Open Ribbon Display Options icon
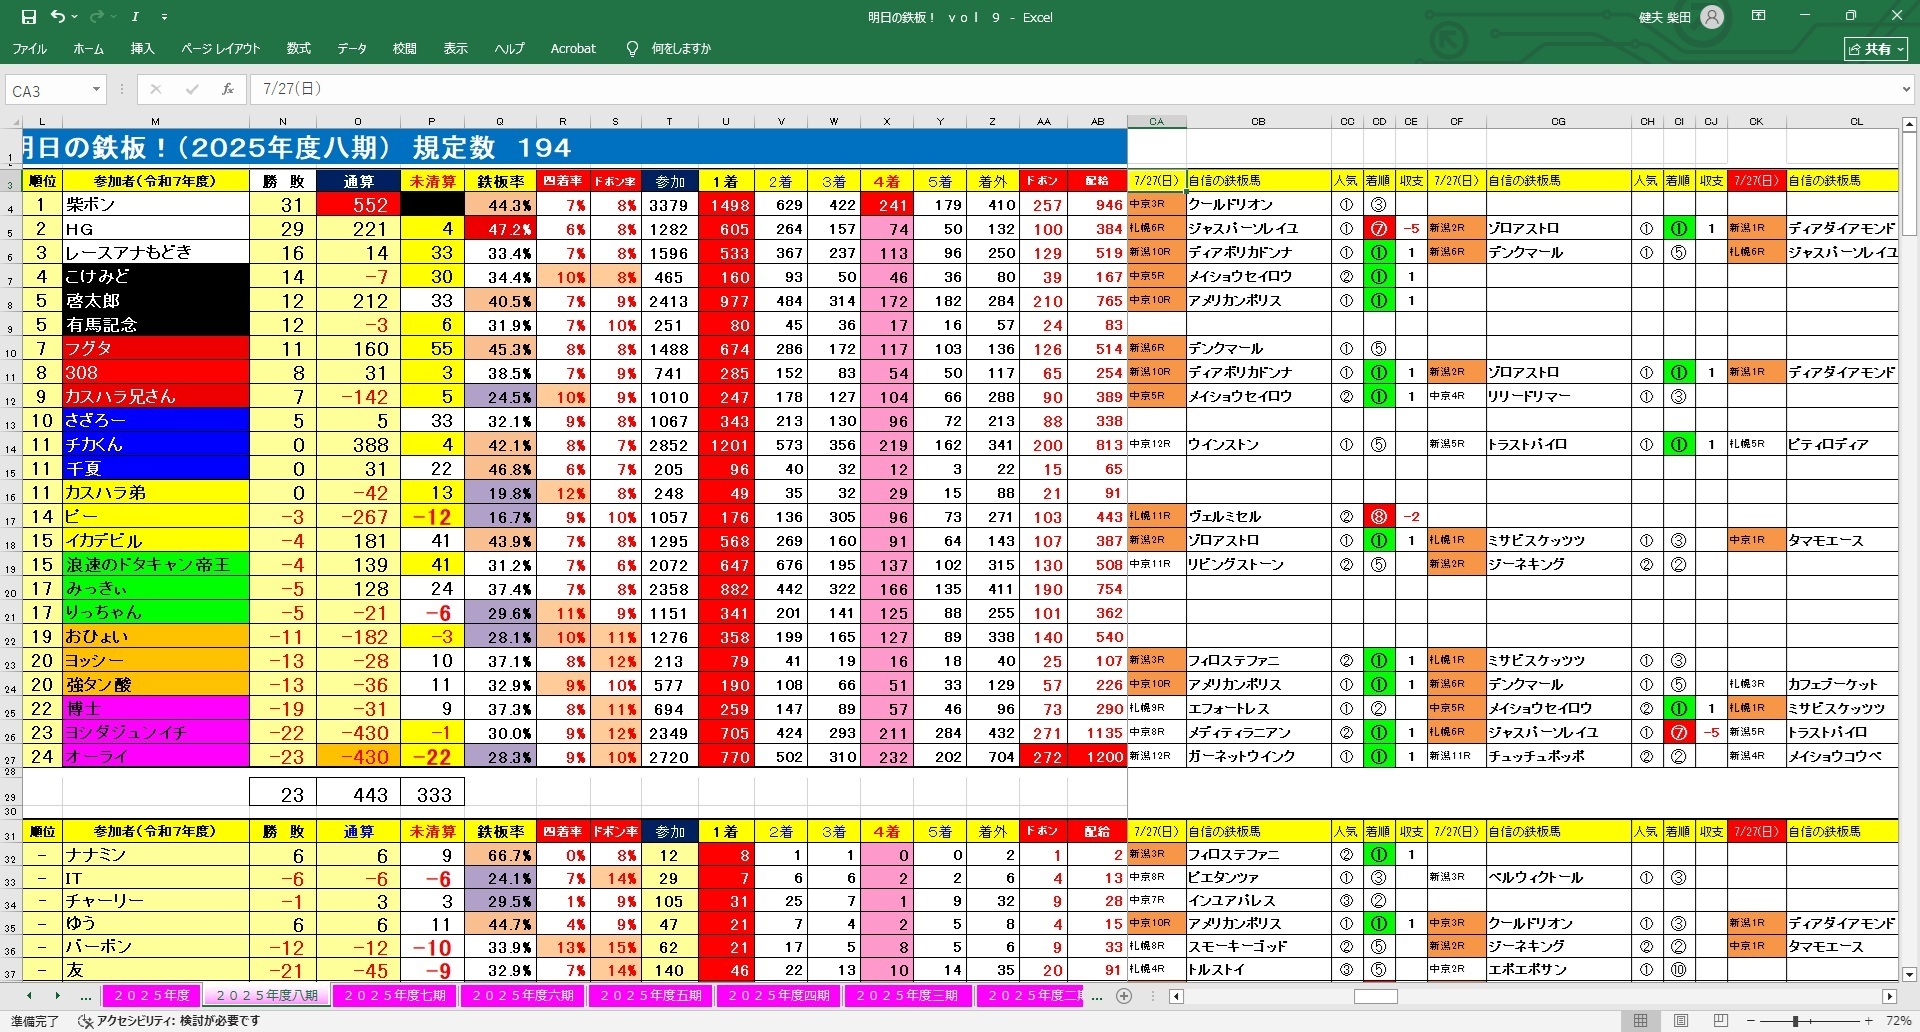Image resolution: width=1920 pixels, height=1032 pixels. [1758, 16]
